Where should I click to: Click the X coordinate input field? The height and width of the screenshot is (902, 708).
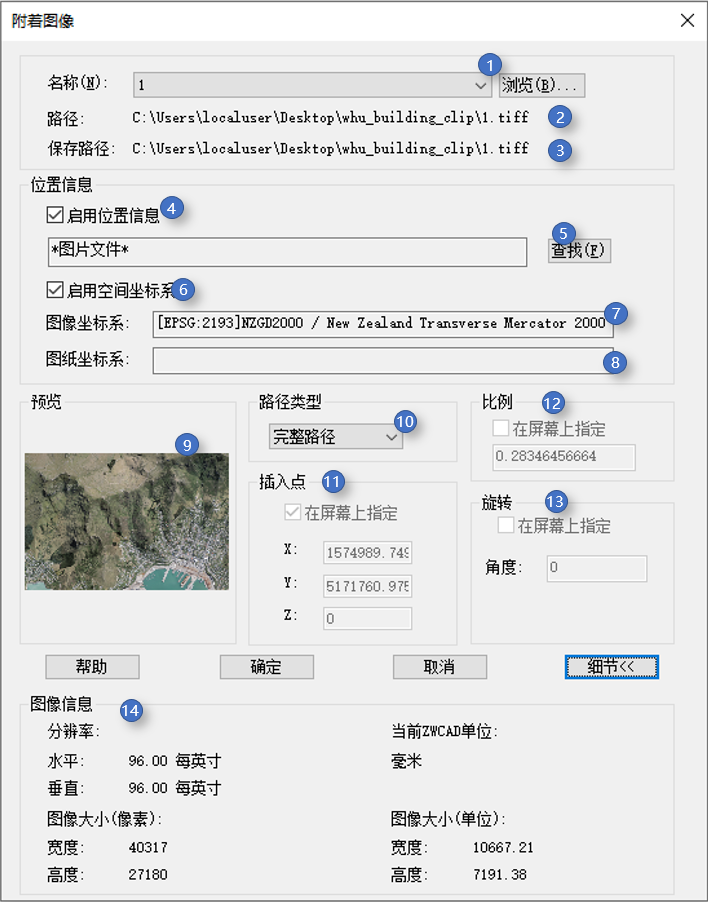(x=367, y=553)
